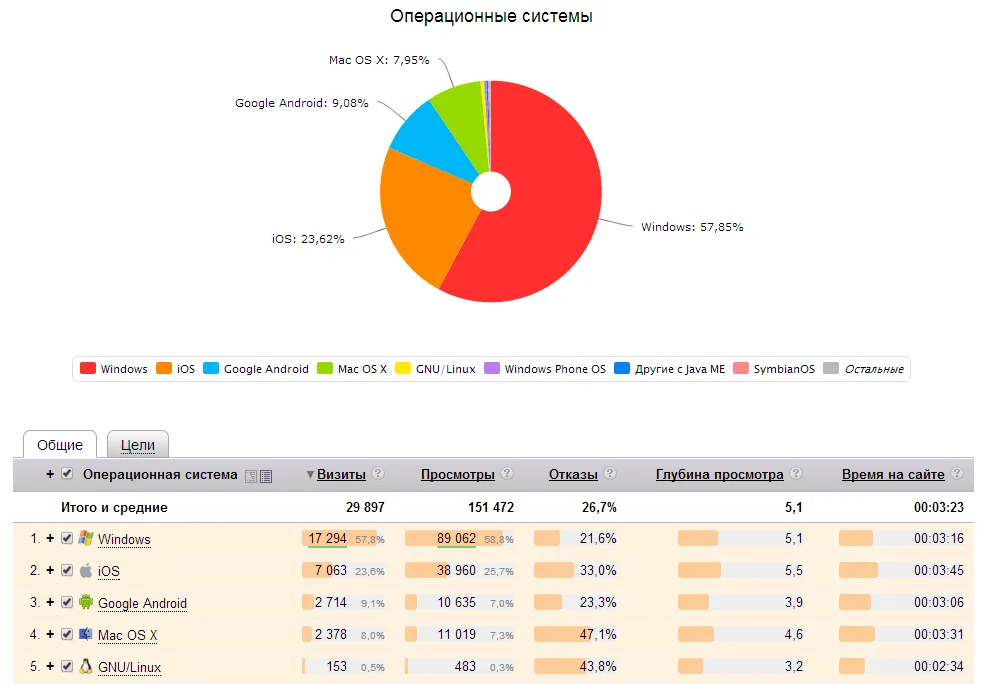
Task: Uncheck the Windows row checkbox
Action: coord(67,538)
